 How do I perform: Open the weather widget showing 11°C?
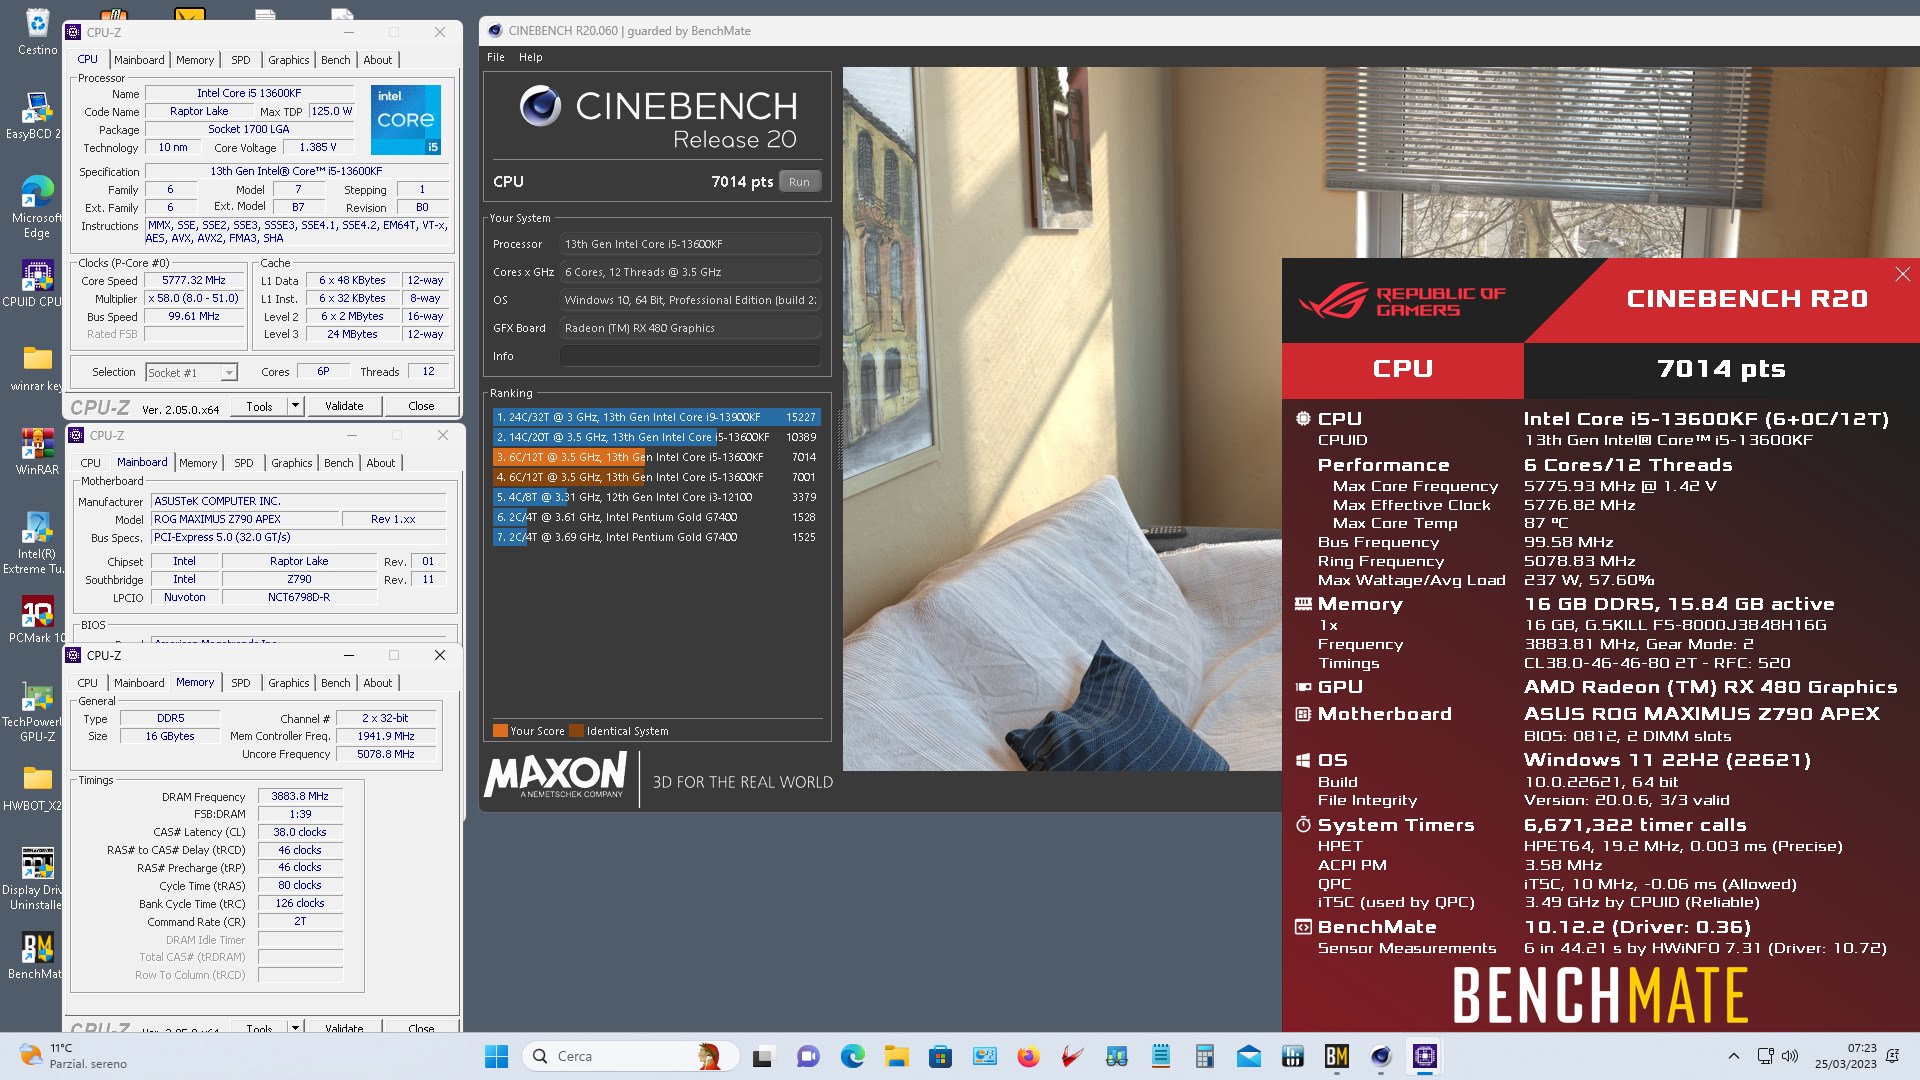[x=75, y=1056]
